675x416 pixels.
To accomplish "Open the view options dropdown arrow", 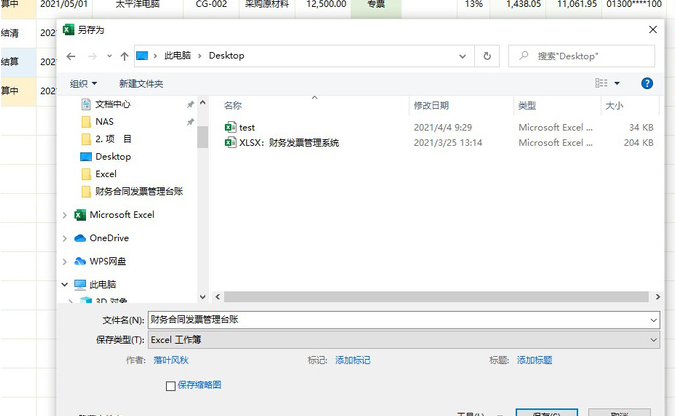I will (x=617, y=83).
